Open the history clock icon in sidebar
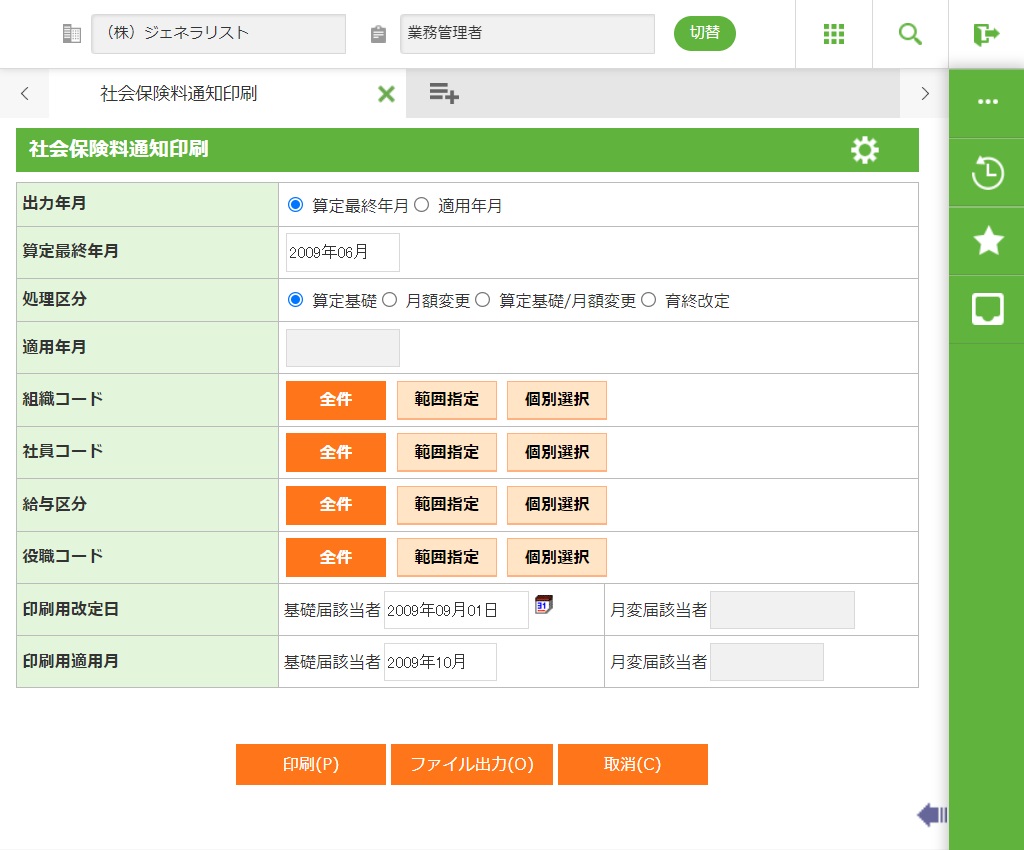Screen dimensions: 1024x850 click(987, 173)
